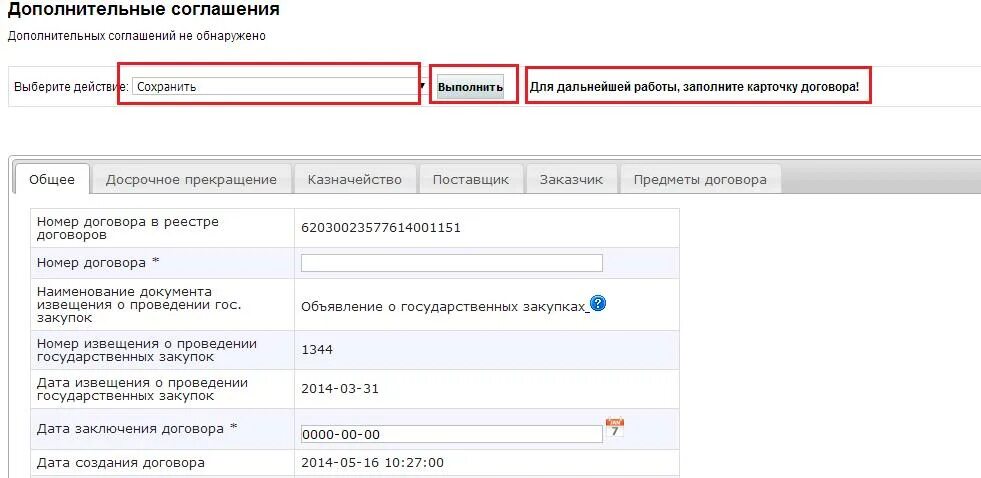Click the Дата заключения договора label
981x478 pixels.
click(137, 429)
